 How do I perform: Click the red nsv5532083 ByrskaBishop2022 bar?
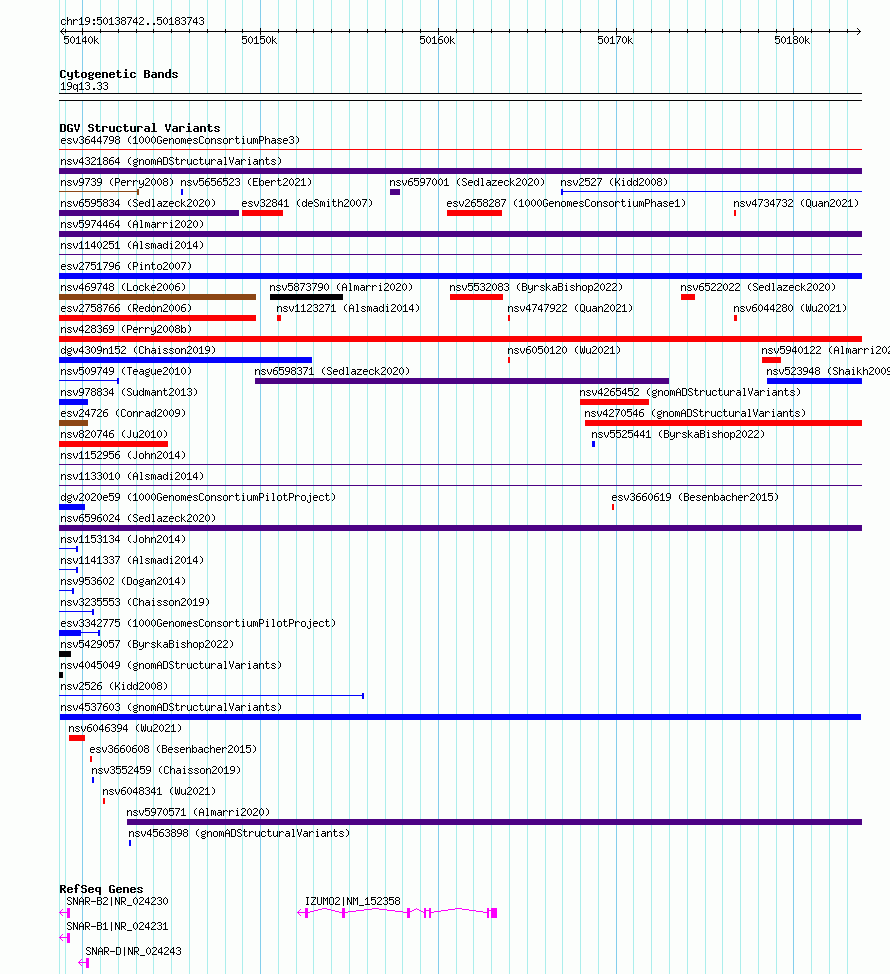[x=476, y=297]
